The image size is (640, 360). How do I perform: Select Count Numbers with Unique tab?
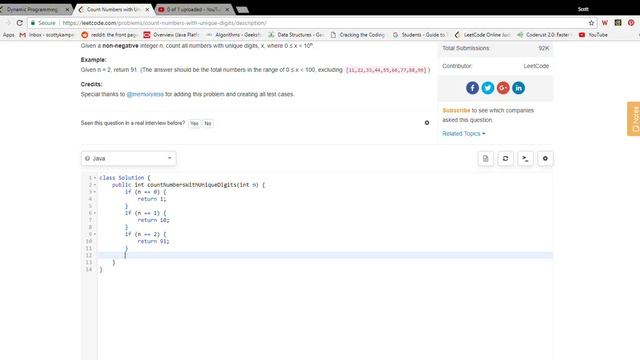click(x=112, y=9)
